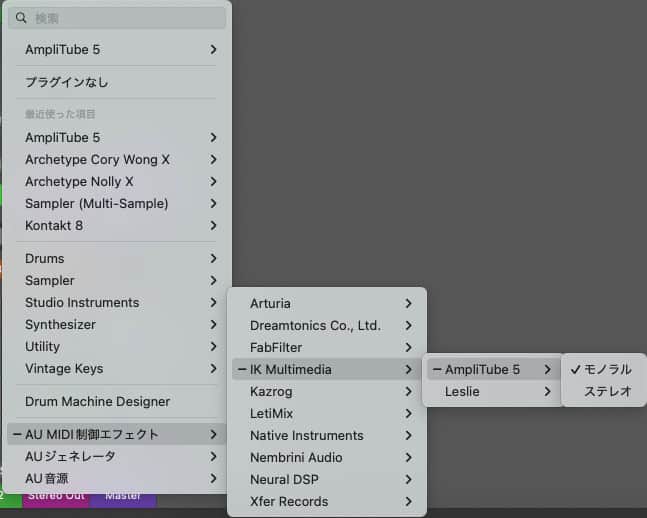647x518 pixels.
Task: Open Native Instruments submenu
Action: (x=327, y=435)
